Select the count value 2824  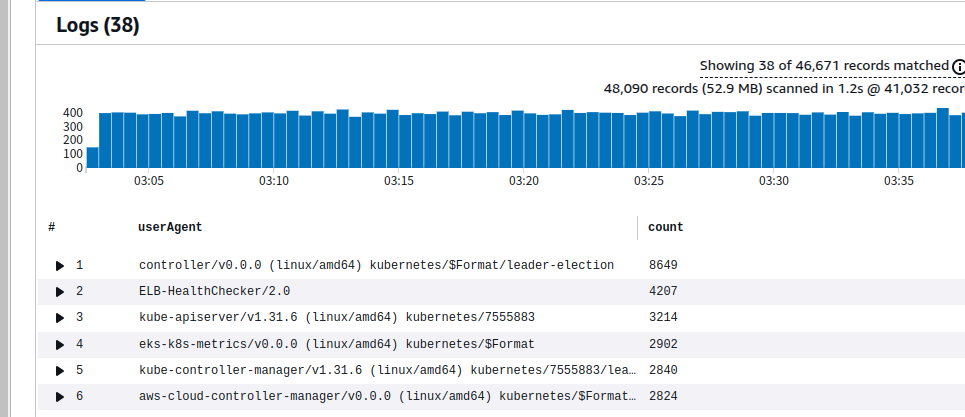point(663,396)
